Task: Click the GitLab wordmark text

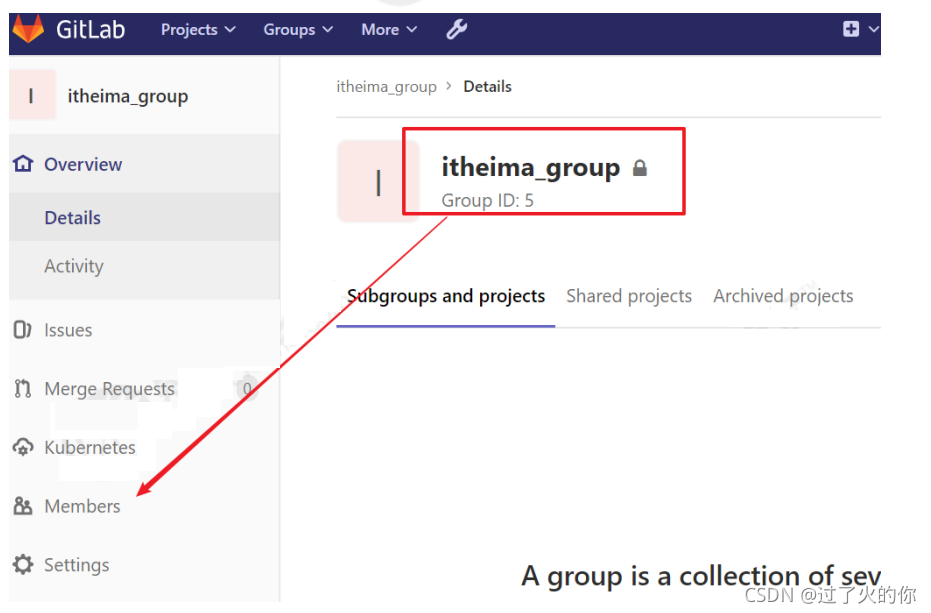Action: pyautogui.click(x=90, y=29)
